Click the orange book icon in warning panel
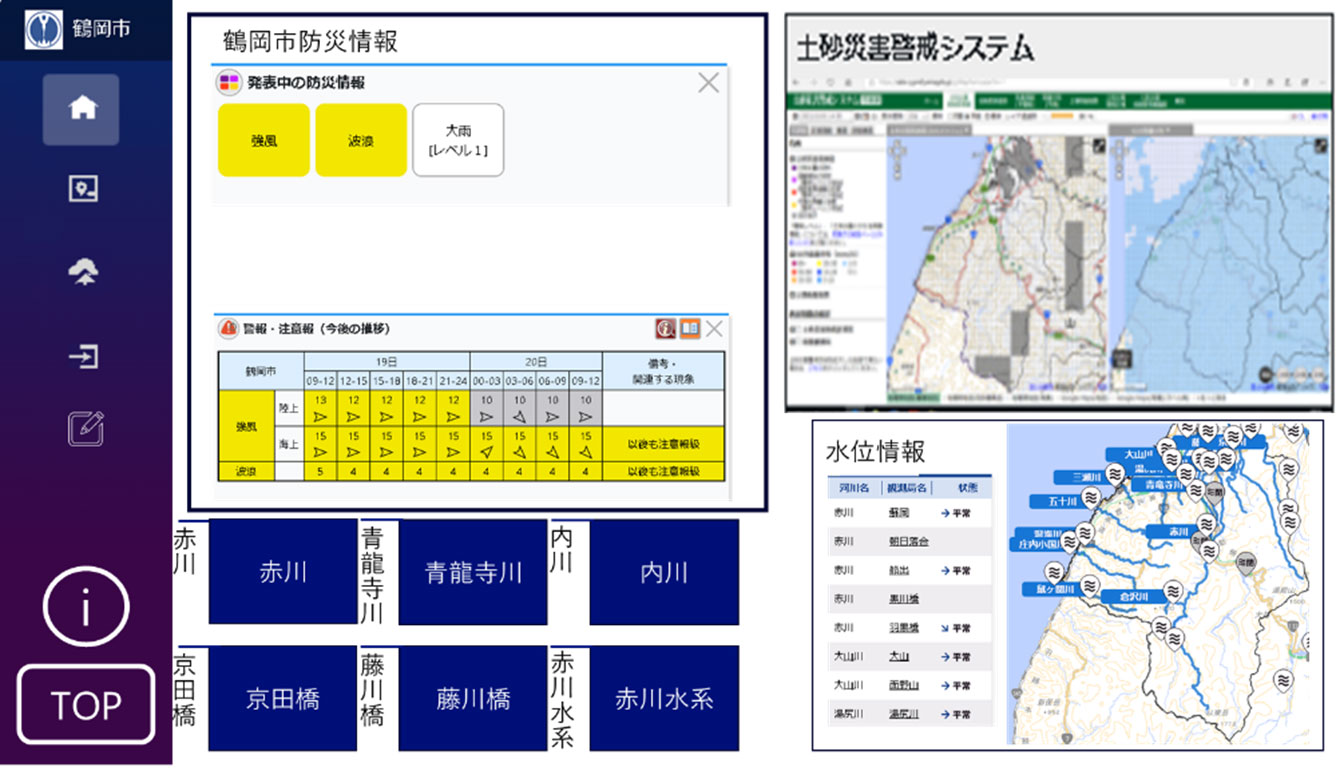Image resolution: width=1336 pixels, height=779 pixels. [x=690, y=328]
